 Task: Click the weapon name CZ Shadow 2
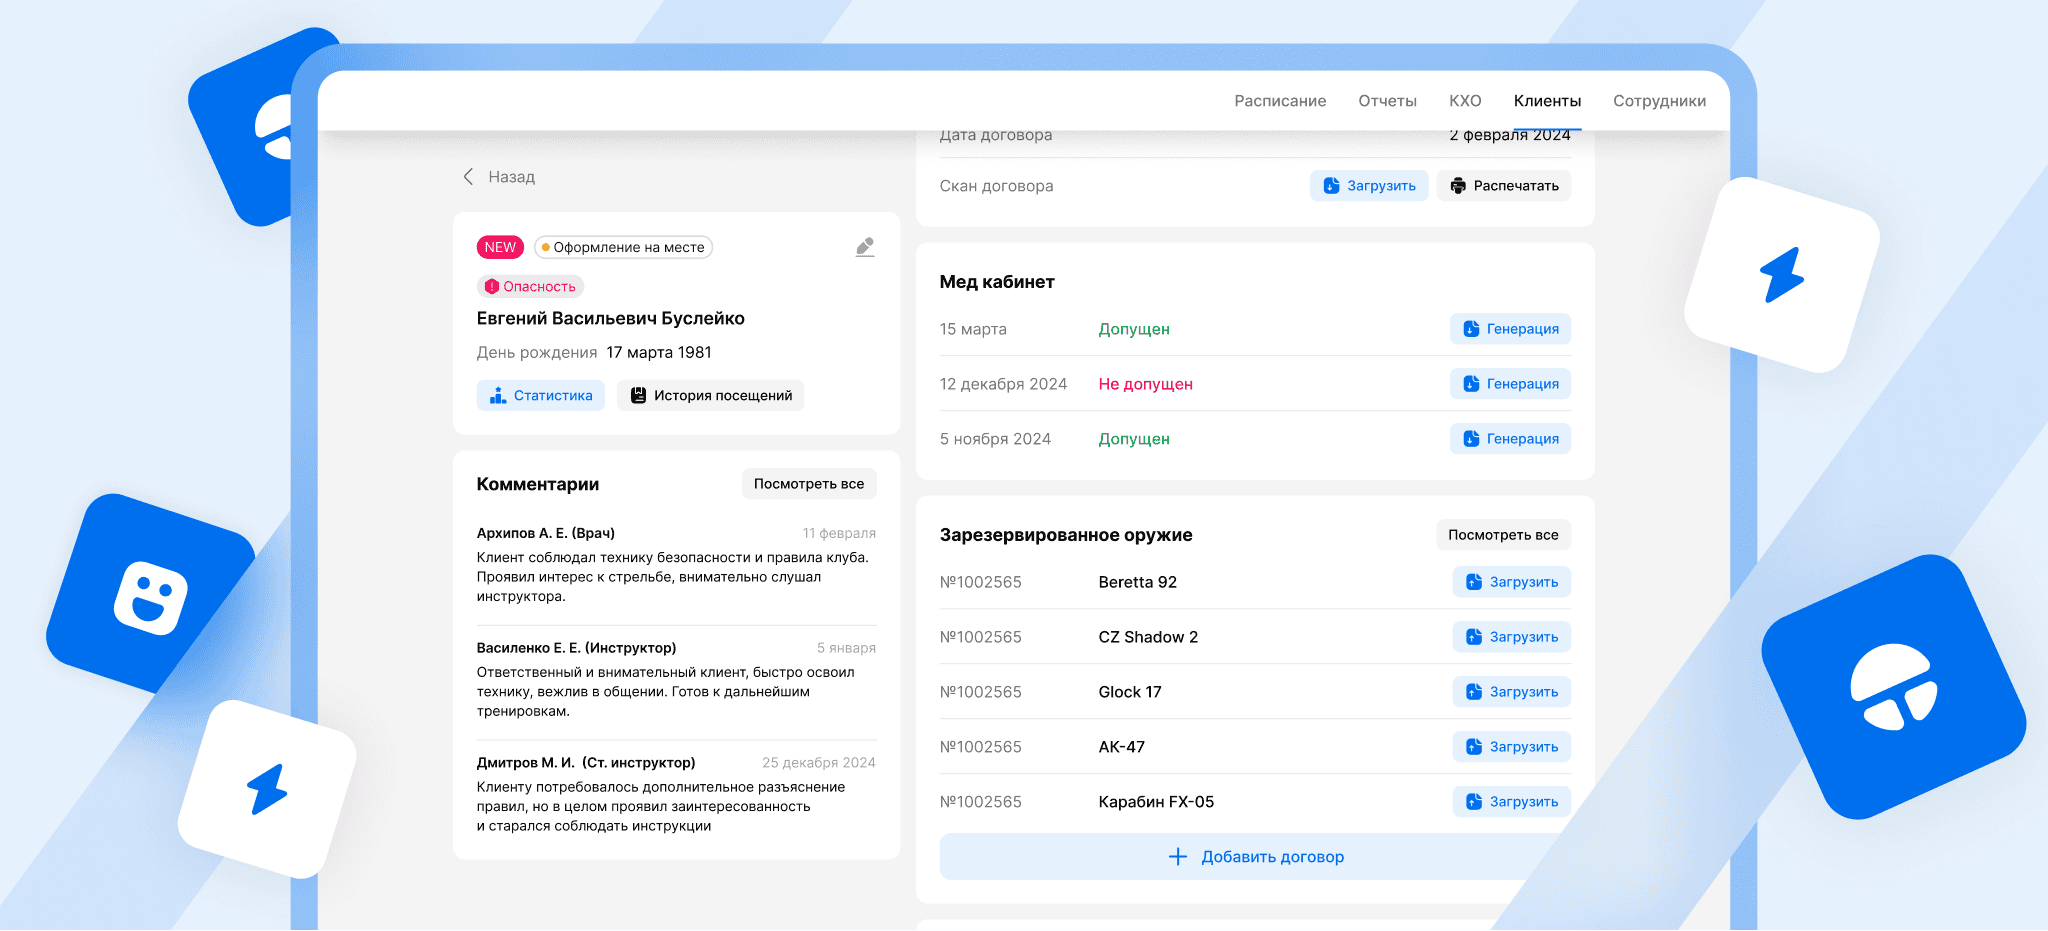(x=1148, y=638)
